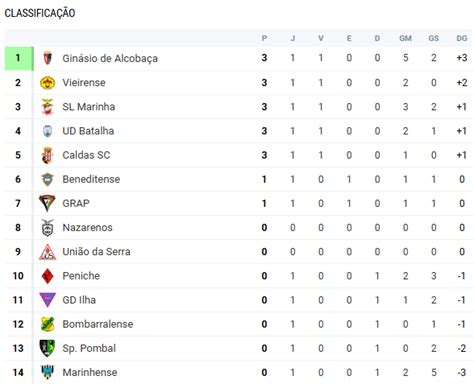Click the Ginásio de Alcobaça club crest

47,58
